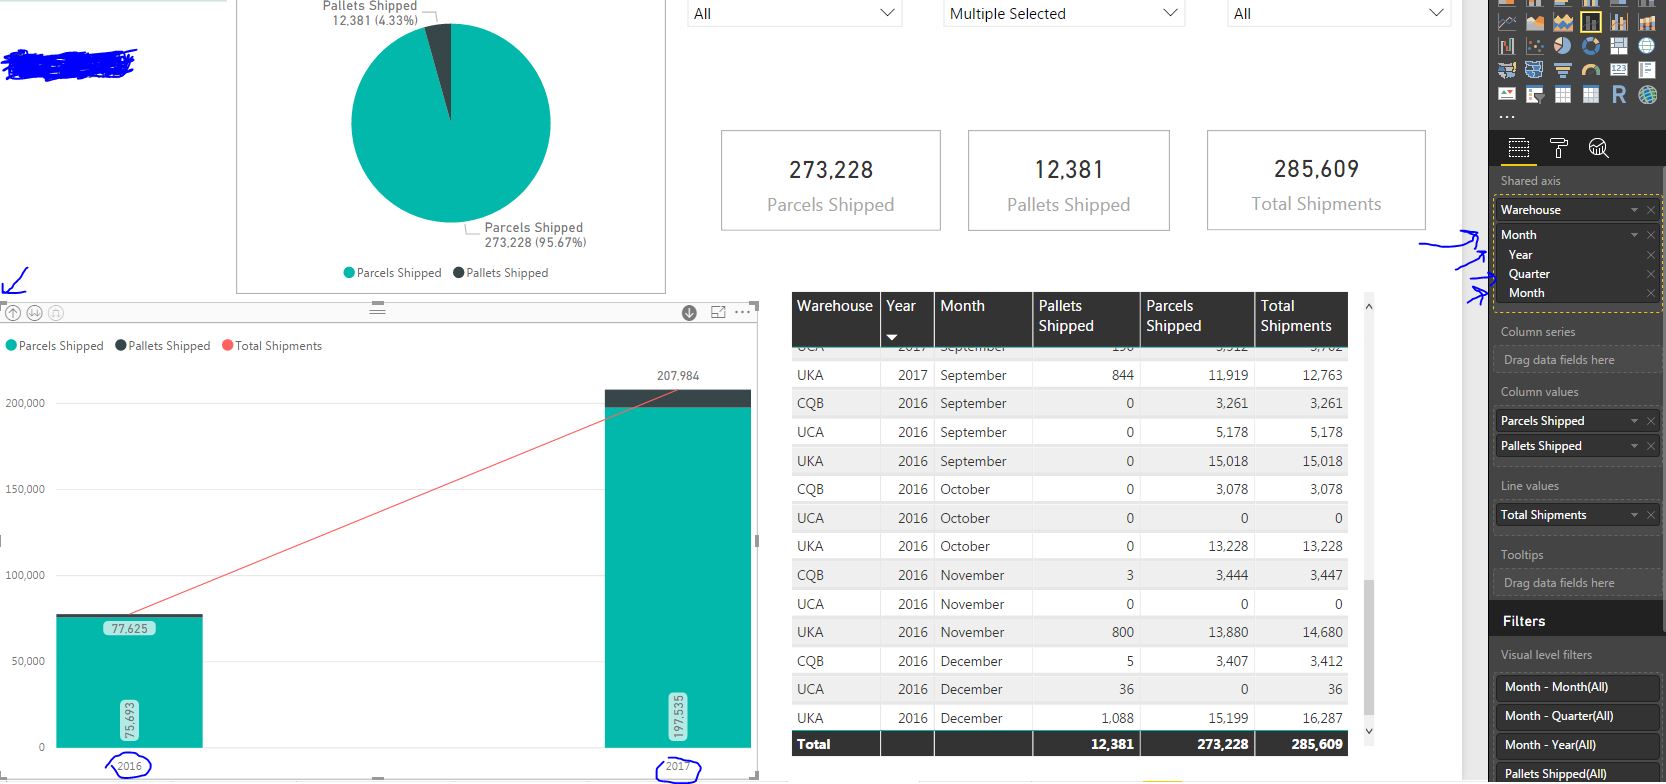Choose the scatter chart visualization
Image resolution: width=1666 pixels, height=784 pixels.
click(x=1535, y=46)
